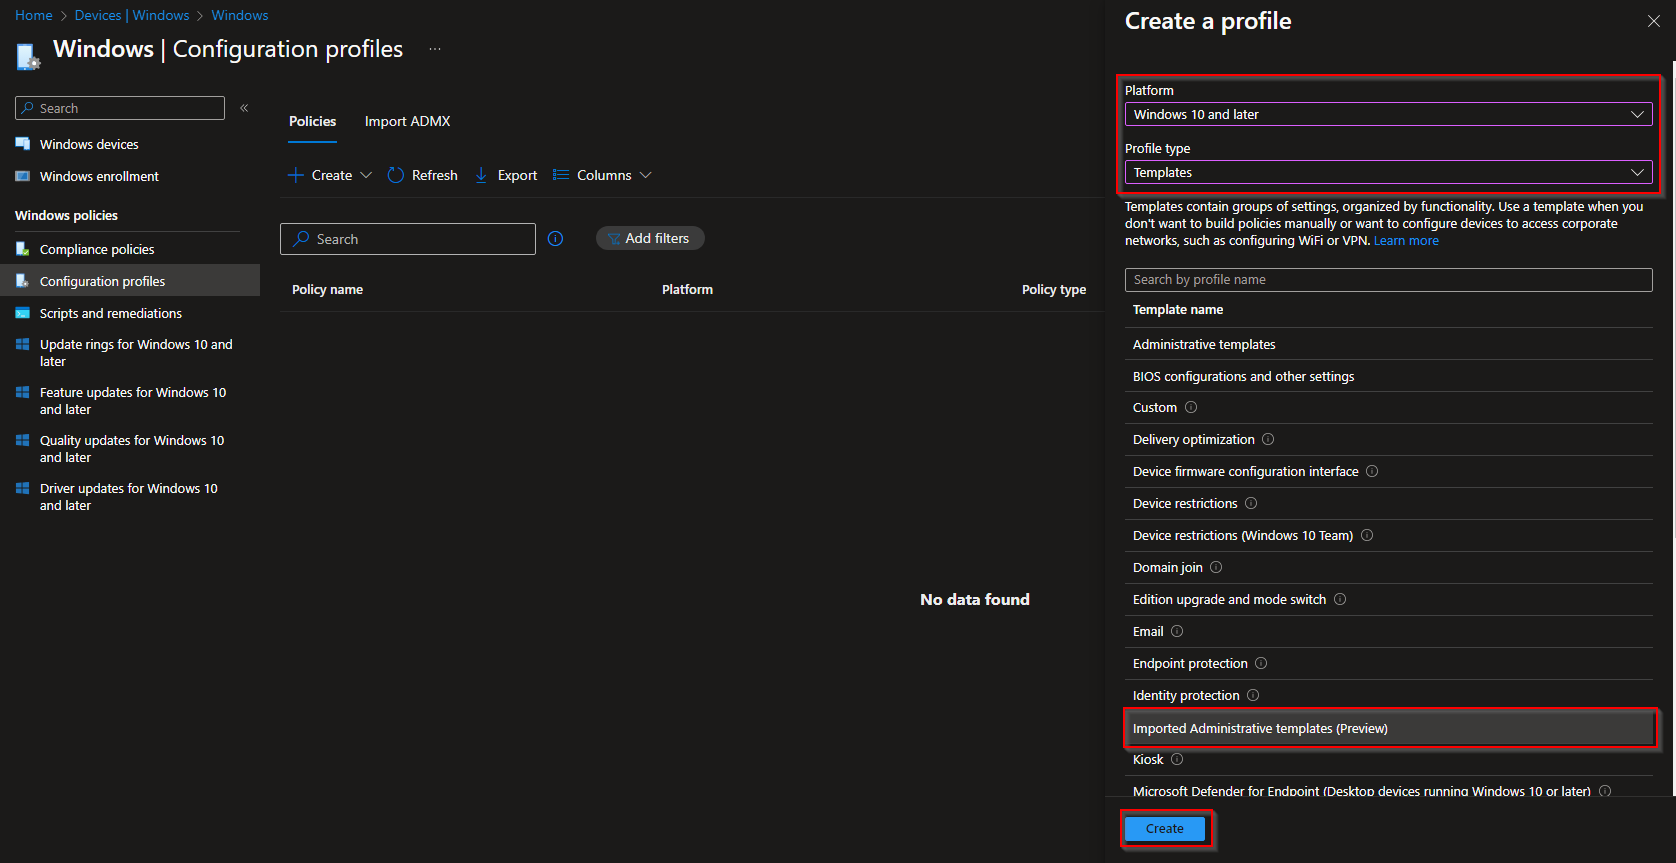Click the Update rings Windows logo icon
The width and height of the screenshot is (1676, 863).
coord(23,344)
